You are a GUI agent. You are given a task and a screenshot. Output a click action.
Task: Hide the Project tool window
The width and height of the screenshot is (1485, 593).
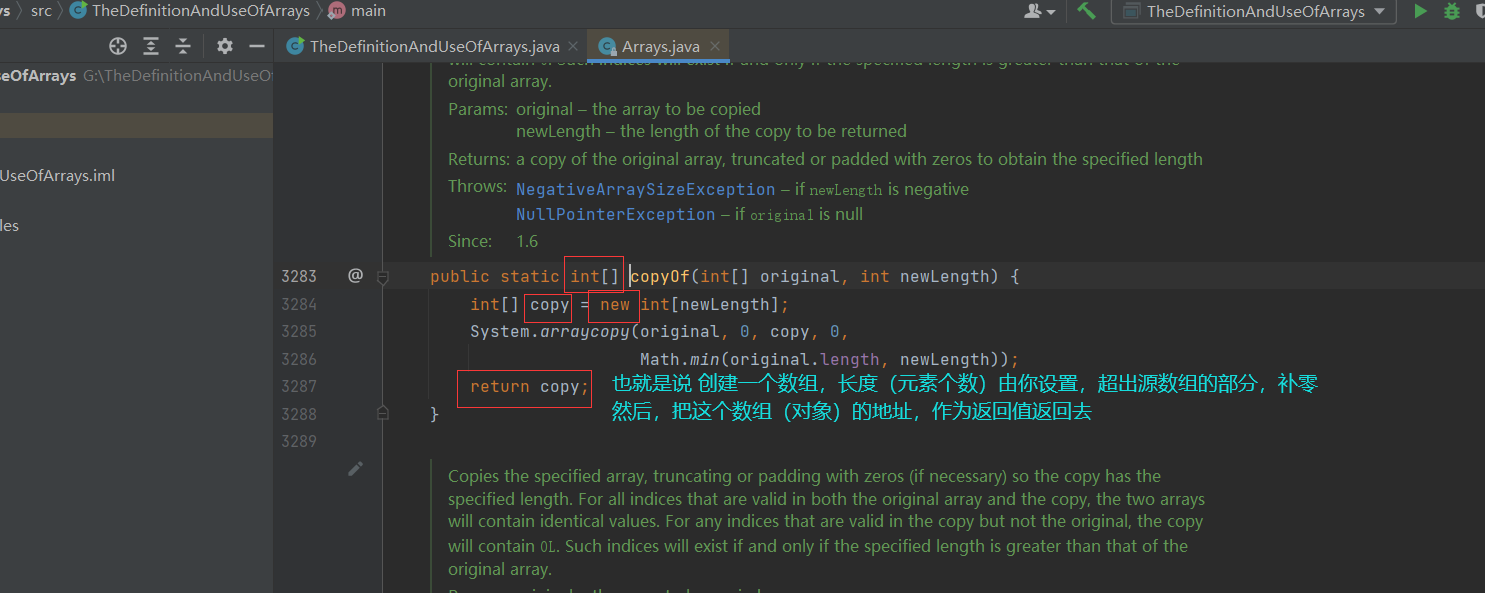pyautogui.click(x=257, y=46)
